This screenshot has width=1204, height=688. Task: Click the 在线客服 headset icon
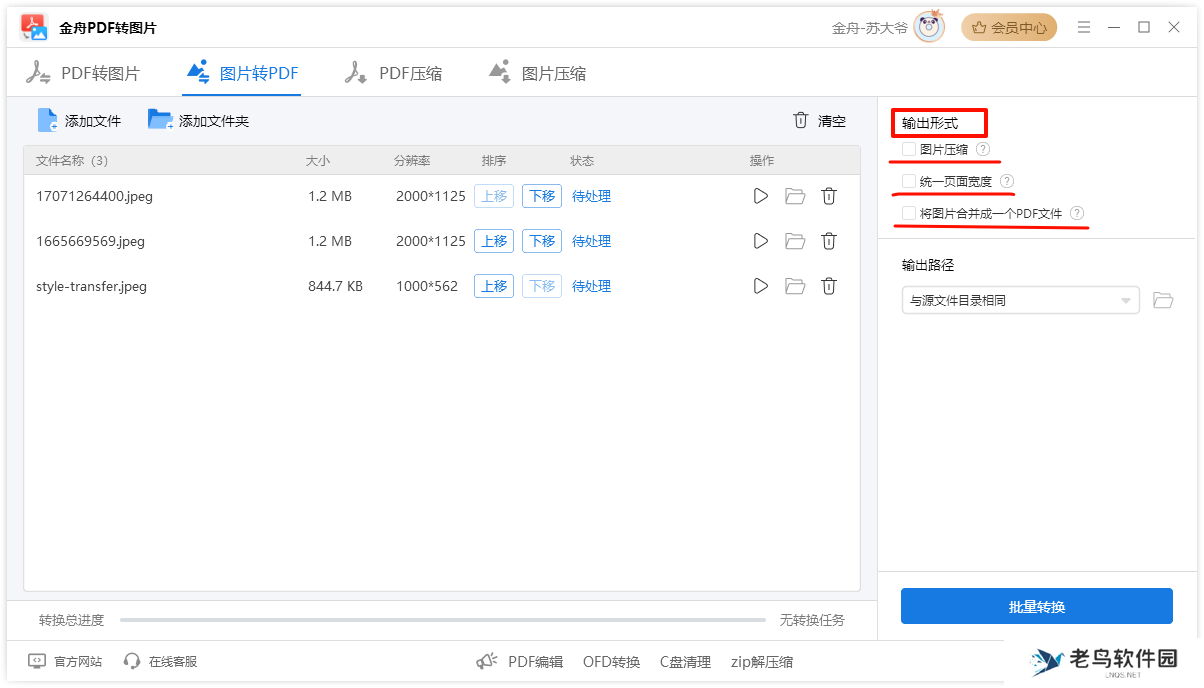tap(132, 661)
